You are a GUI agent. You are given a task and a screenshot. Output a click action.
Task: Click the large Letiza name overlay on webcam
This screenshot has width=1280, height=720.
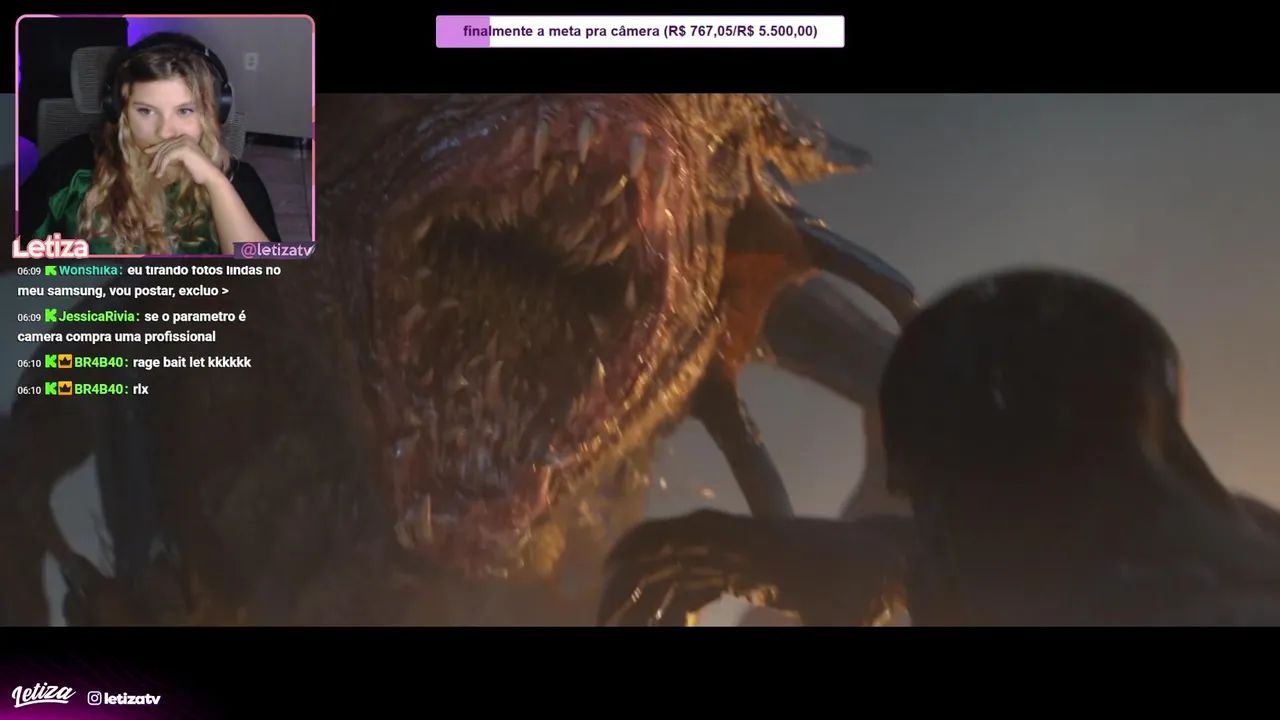coord(50,248)
